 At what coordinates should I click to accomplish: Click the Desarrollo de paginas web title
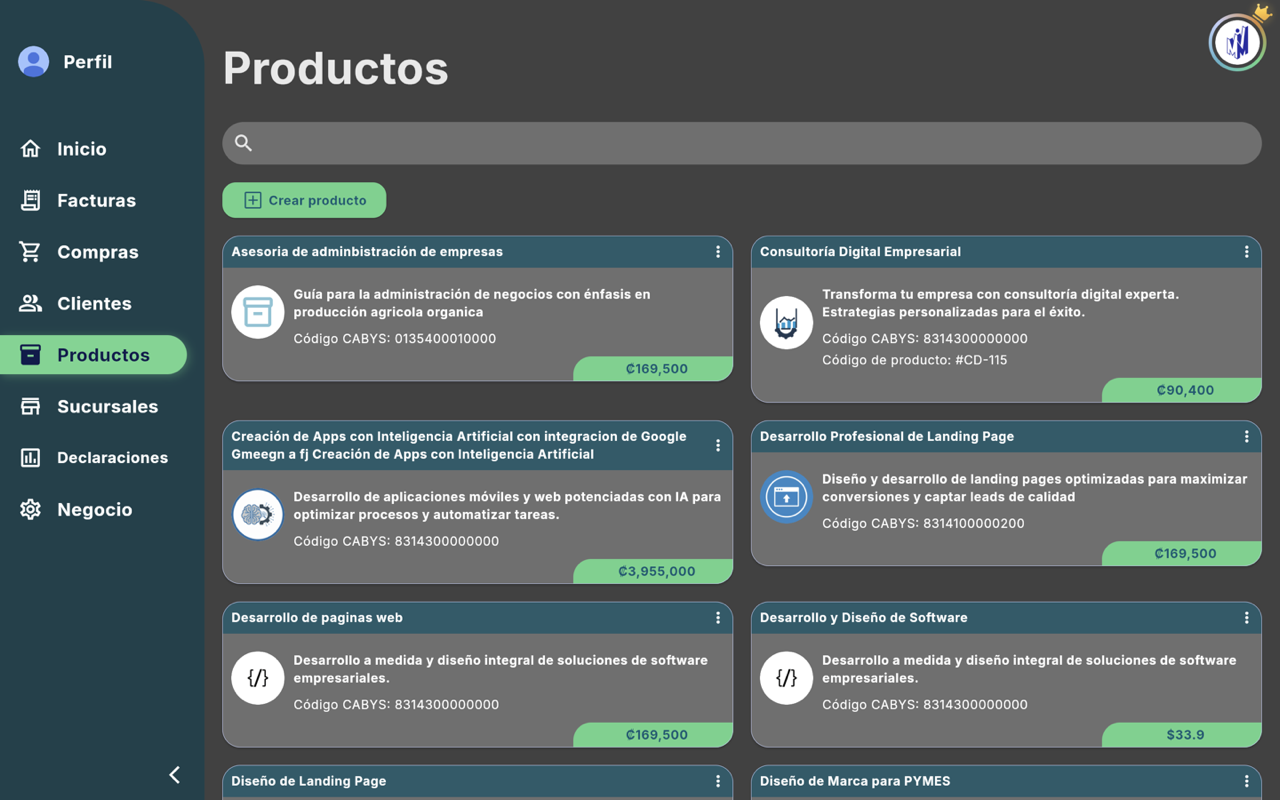coord(317,618)
